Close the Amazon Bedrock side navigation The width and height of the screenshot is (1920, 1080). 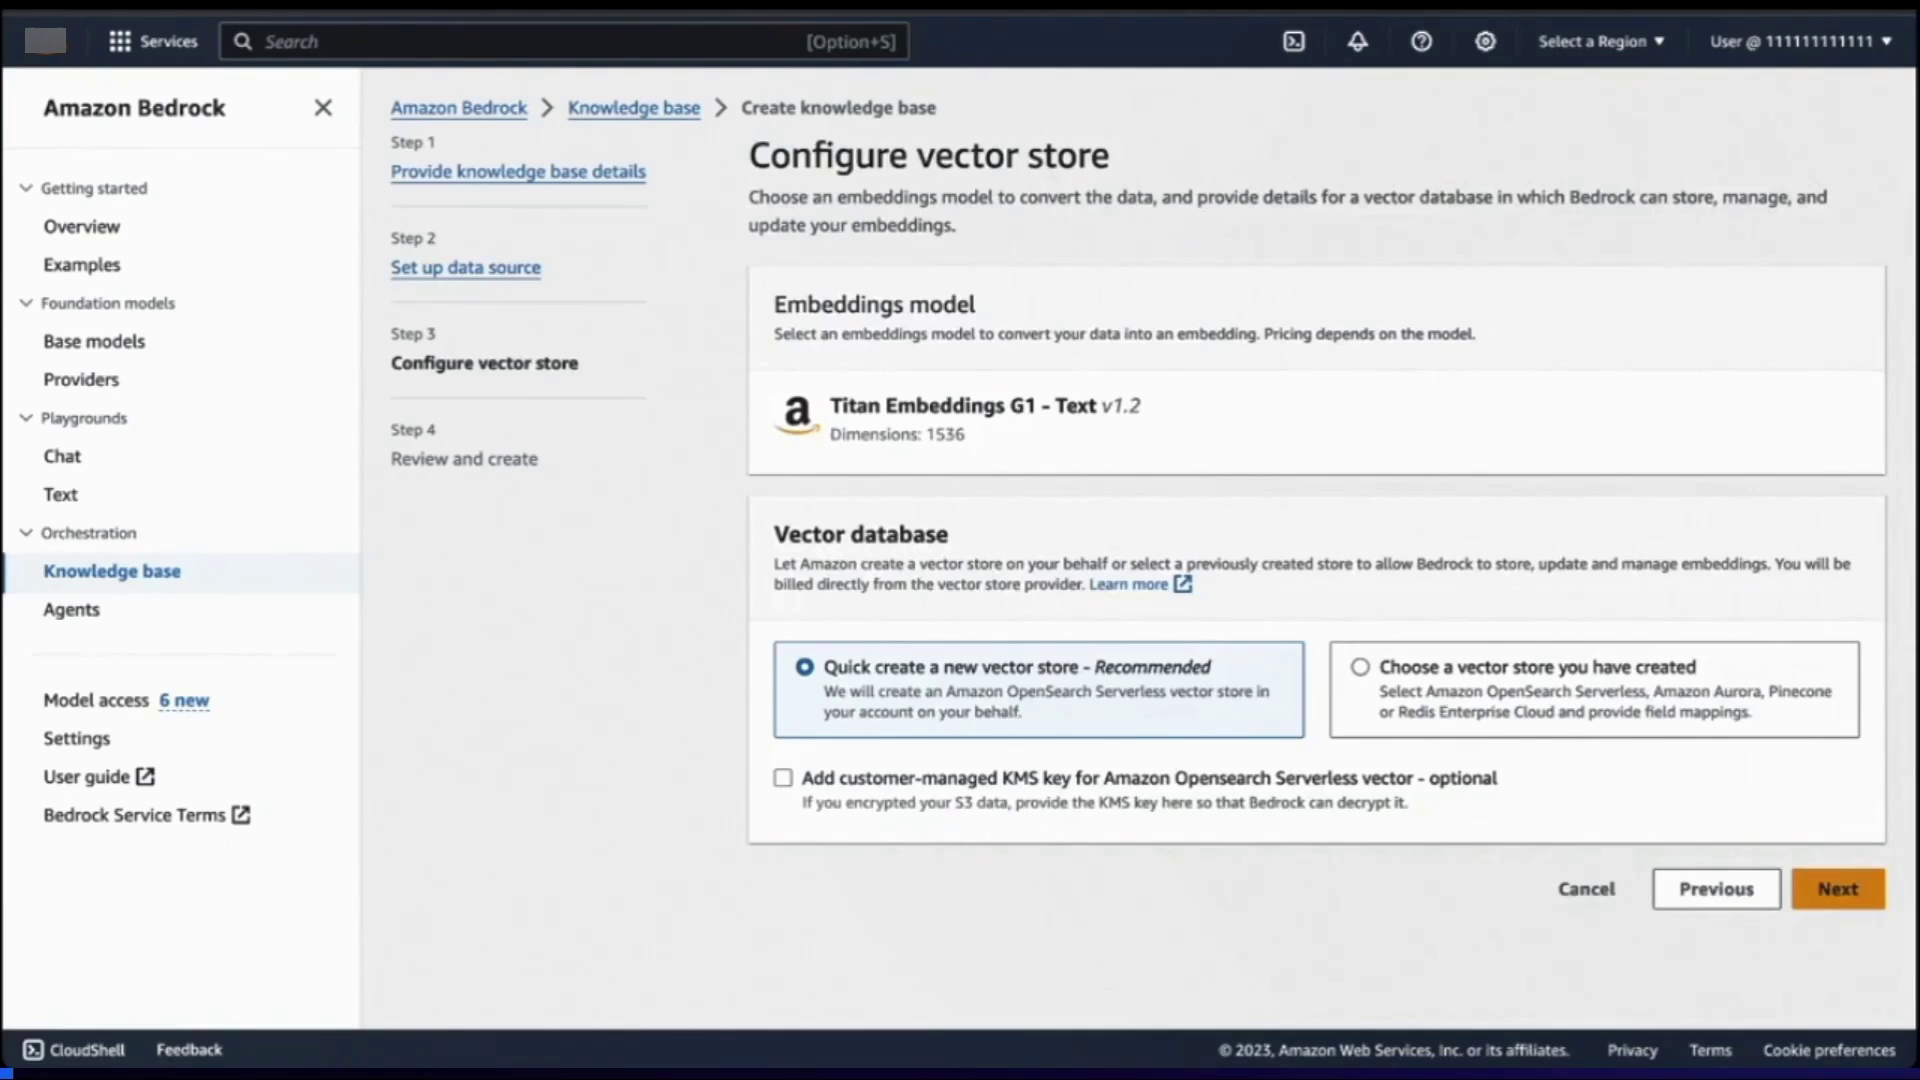323,107
